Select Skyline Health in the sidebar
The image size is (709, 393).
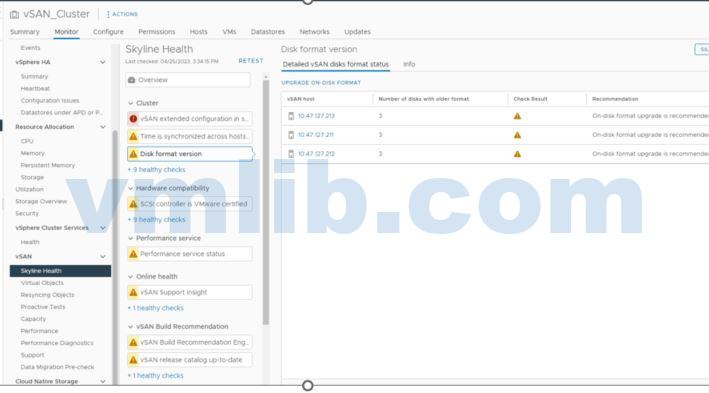[60, 271]
